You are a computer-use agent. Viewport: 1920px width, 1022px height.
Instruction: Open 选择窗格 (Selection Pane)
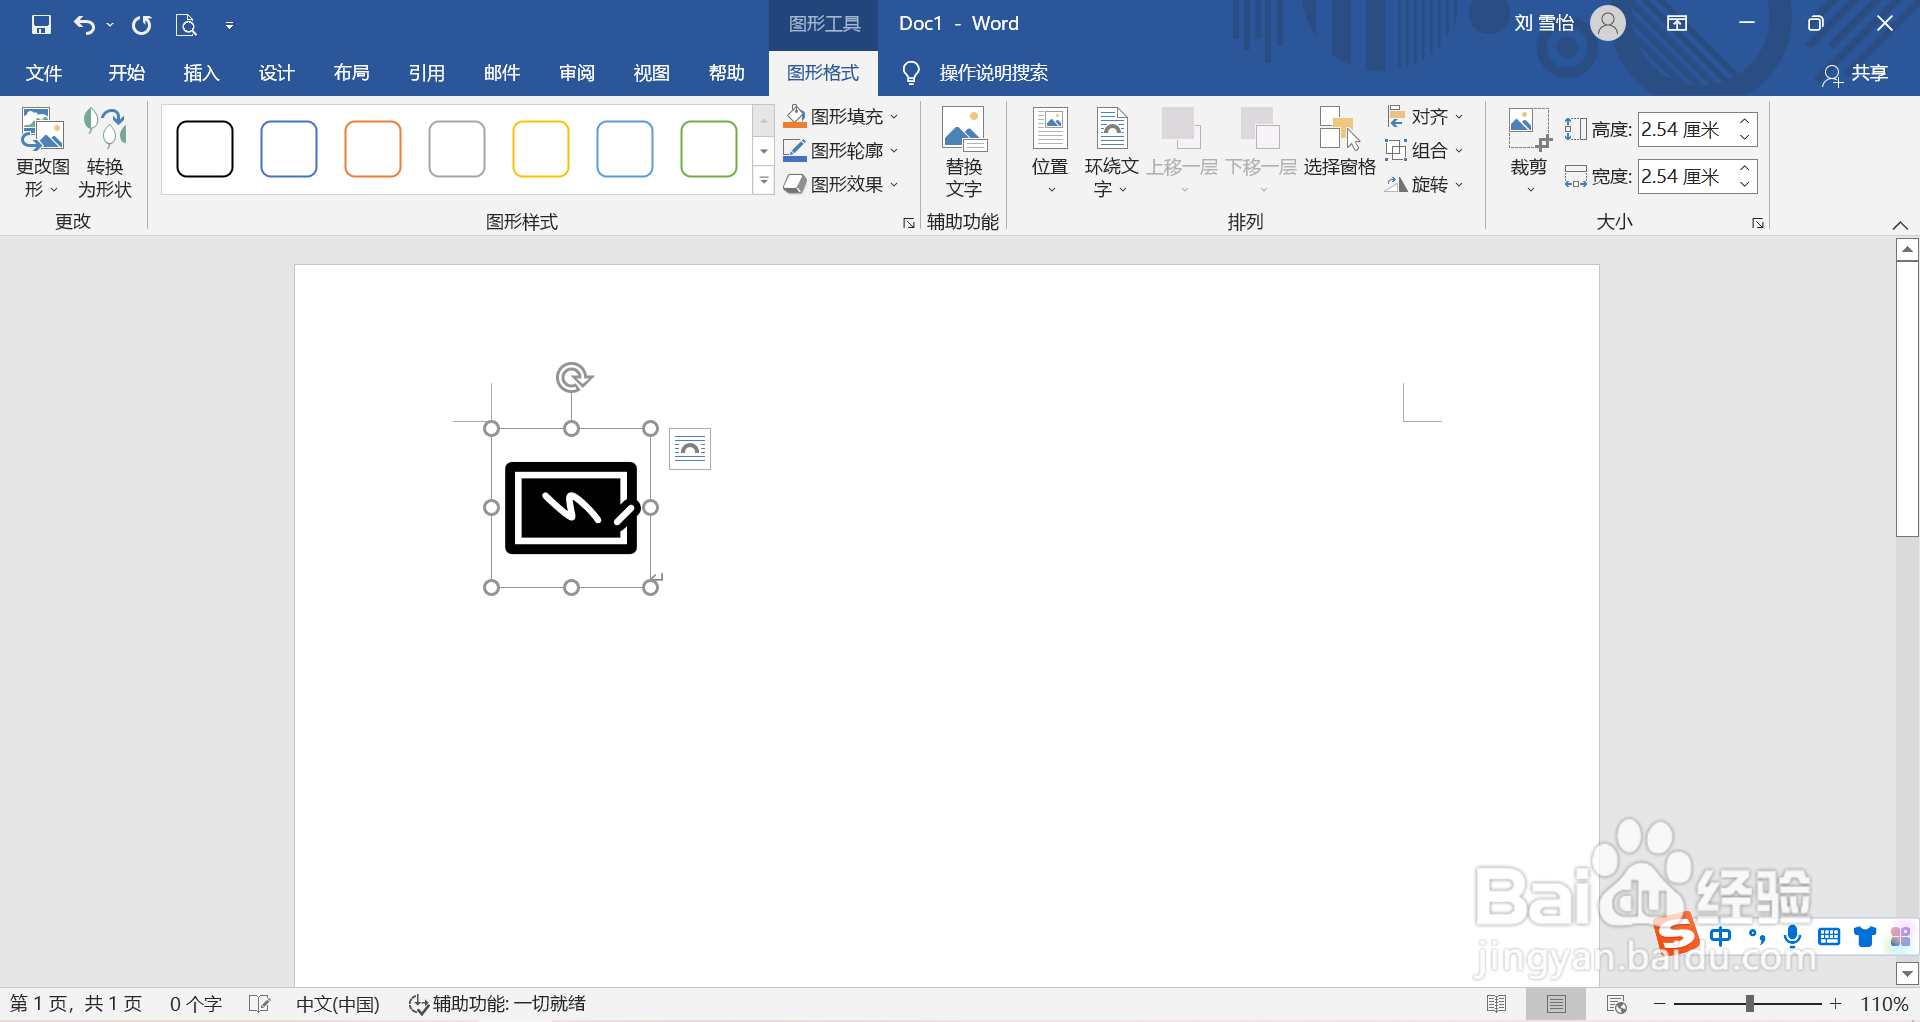[x=1338, y=148]
